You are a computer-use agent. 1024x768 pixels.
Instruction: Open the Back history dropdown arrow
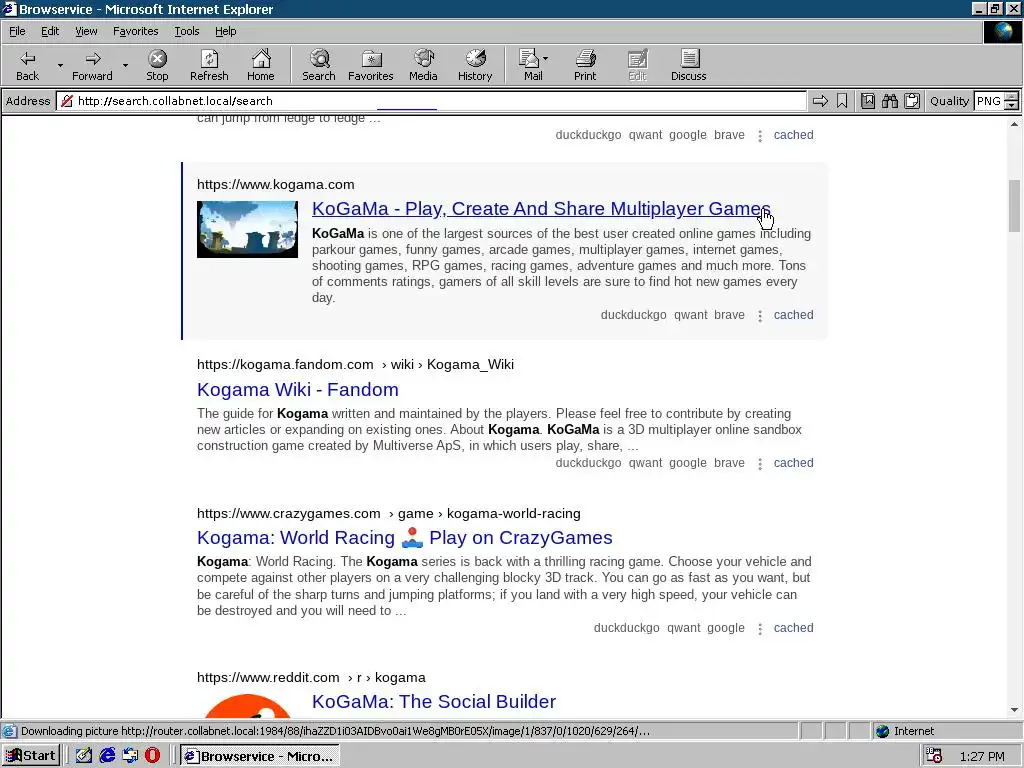tap(60, 65)
